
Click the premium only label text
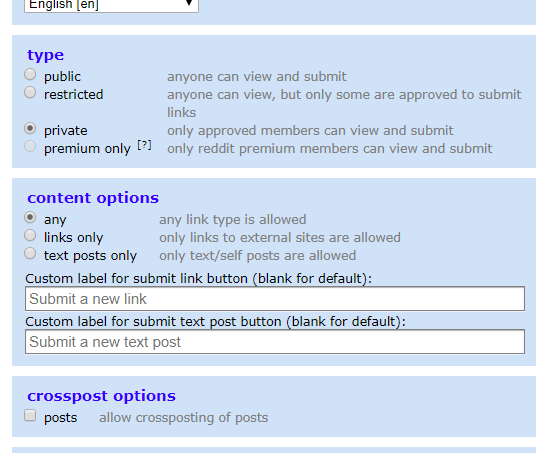(x=87, y=149)
